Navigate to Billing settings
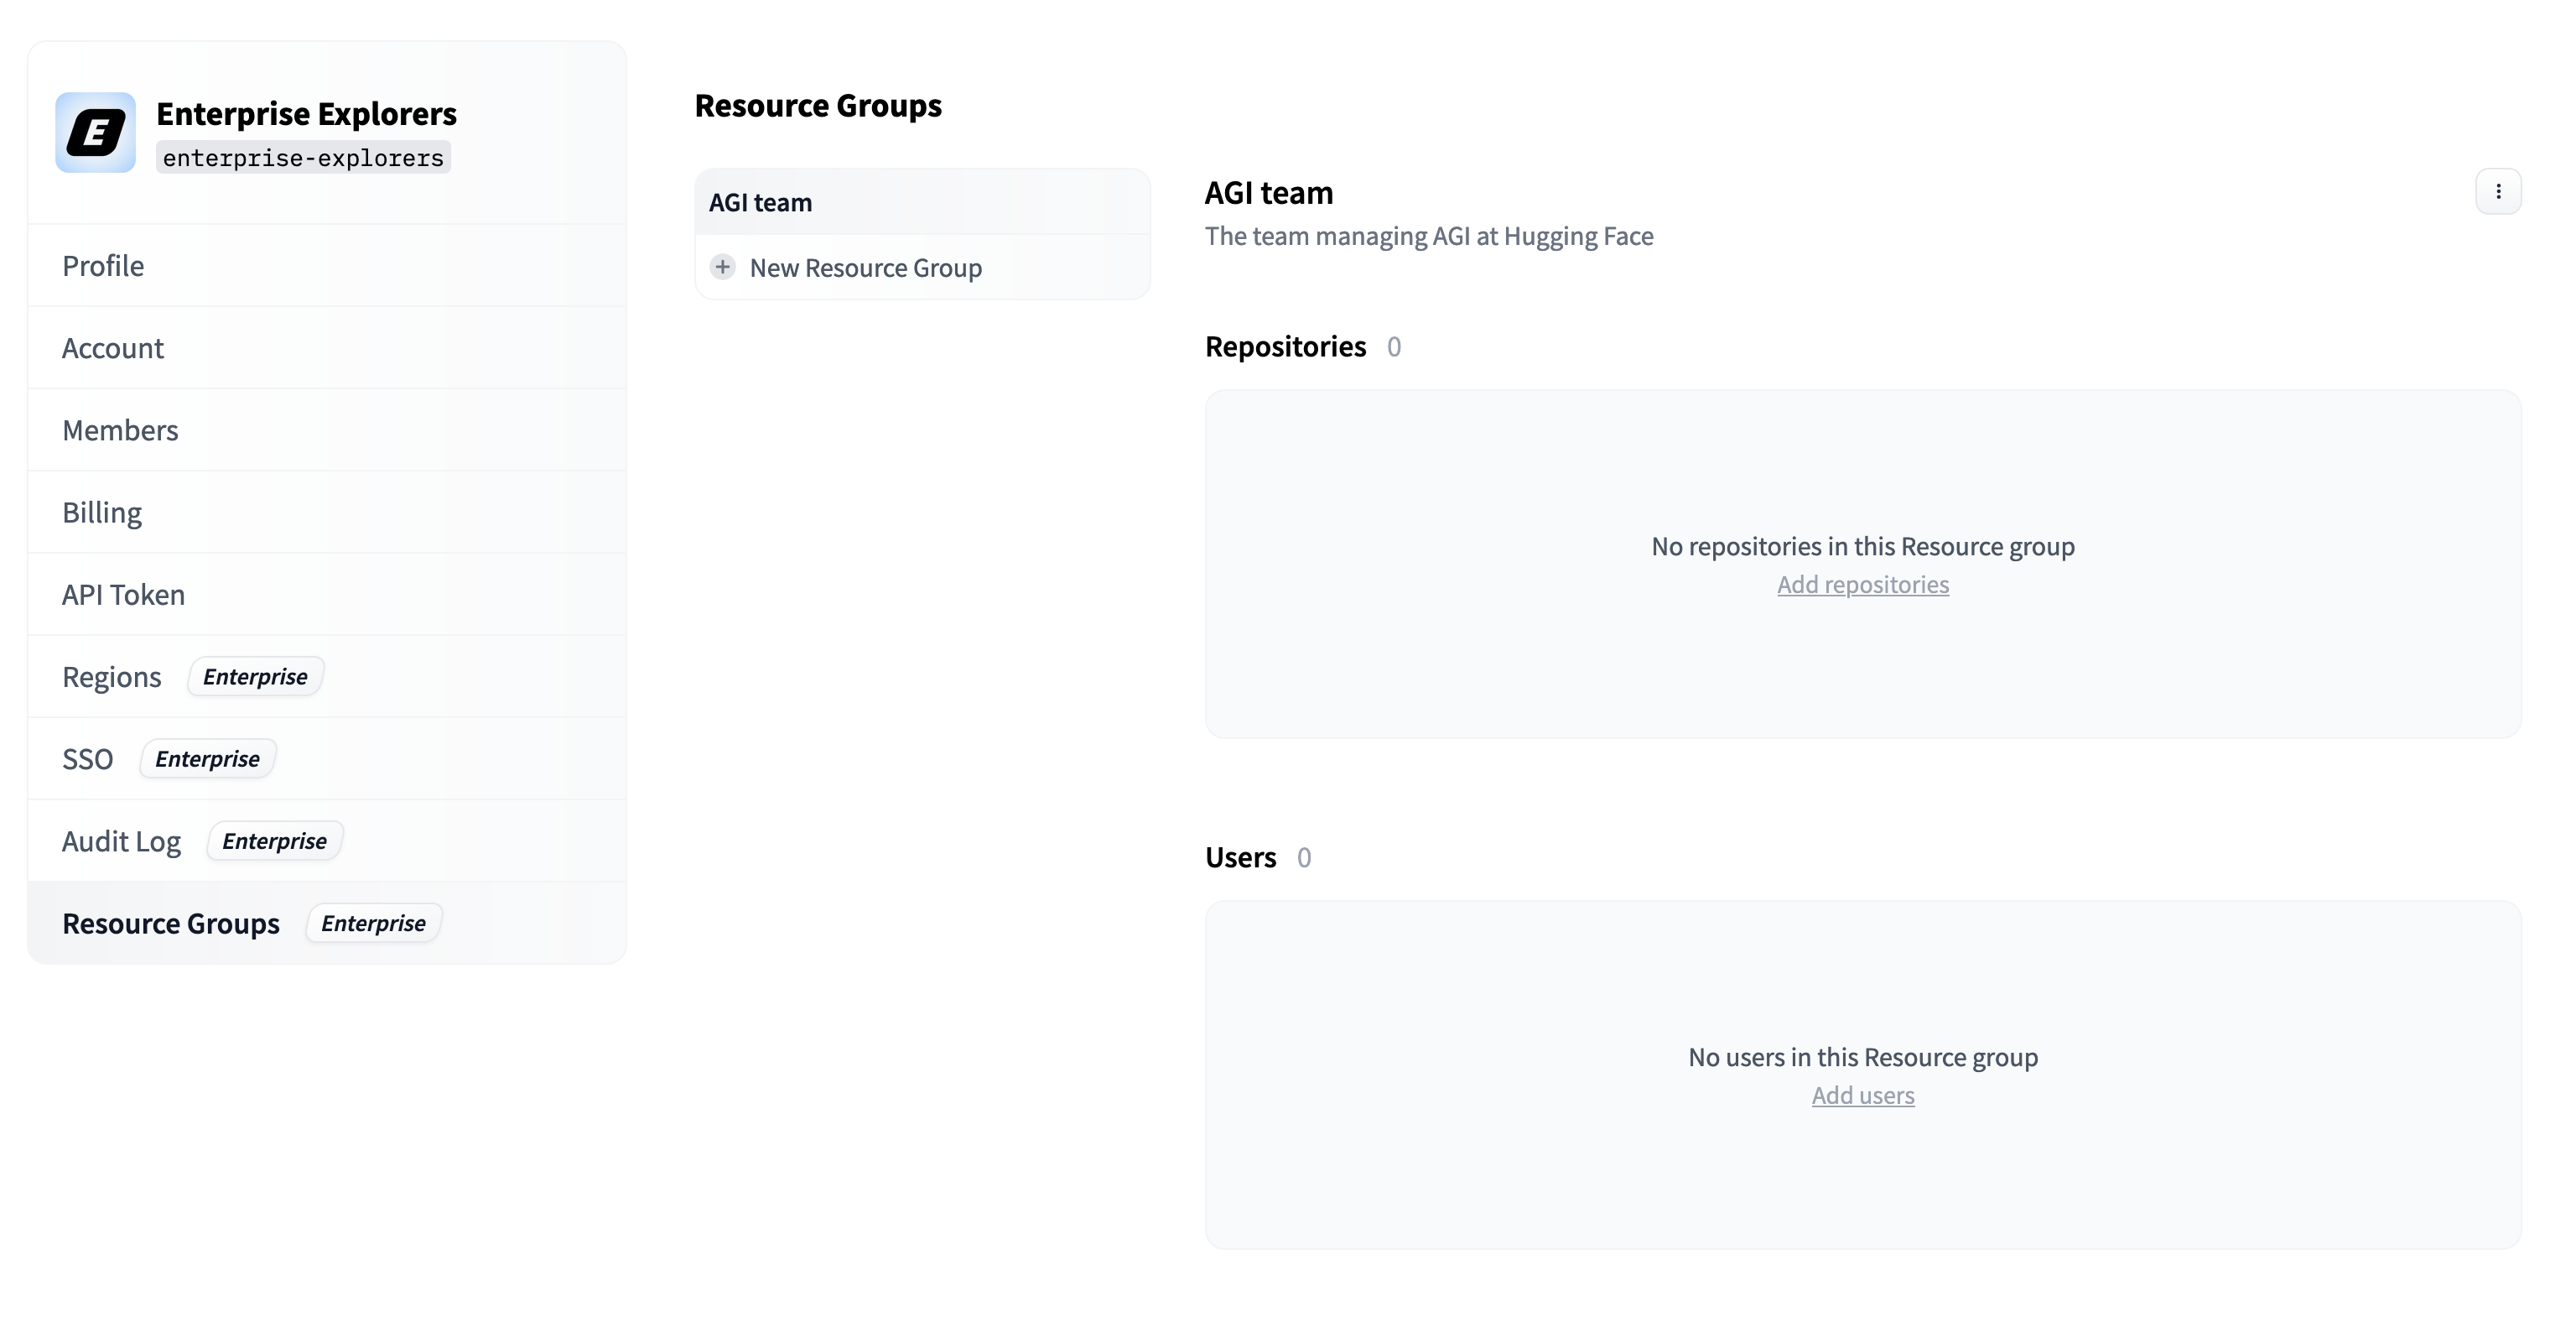2576x1317 pixels. tap(102, 512)
